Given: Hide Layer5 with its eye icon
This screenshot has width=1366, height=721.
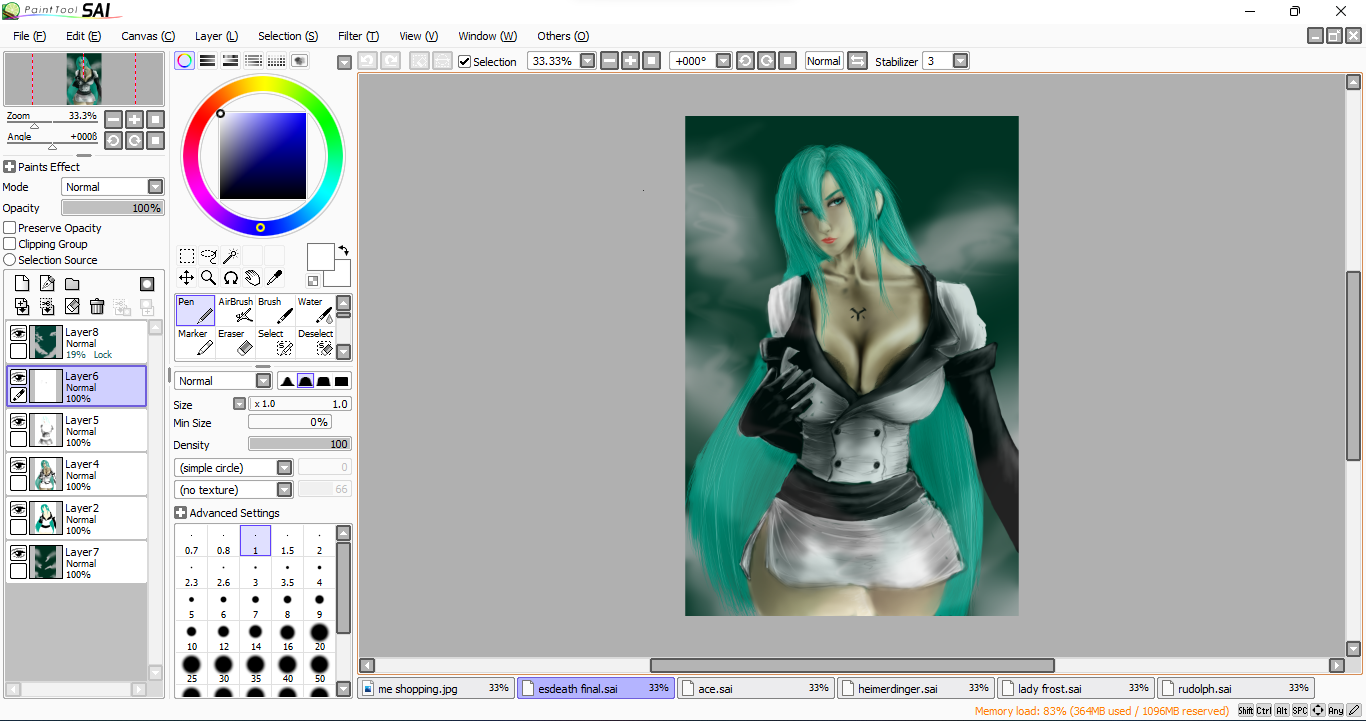Looking at the screenshot, I should pyautogui.click(x=18, y=421).
